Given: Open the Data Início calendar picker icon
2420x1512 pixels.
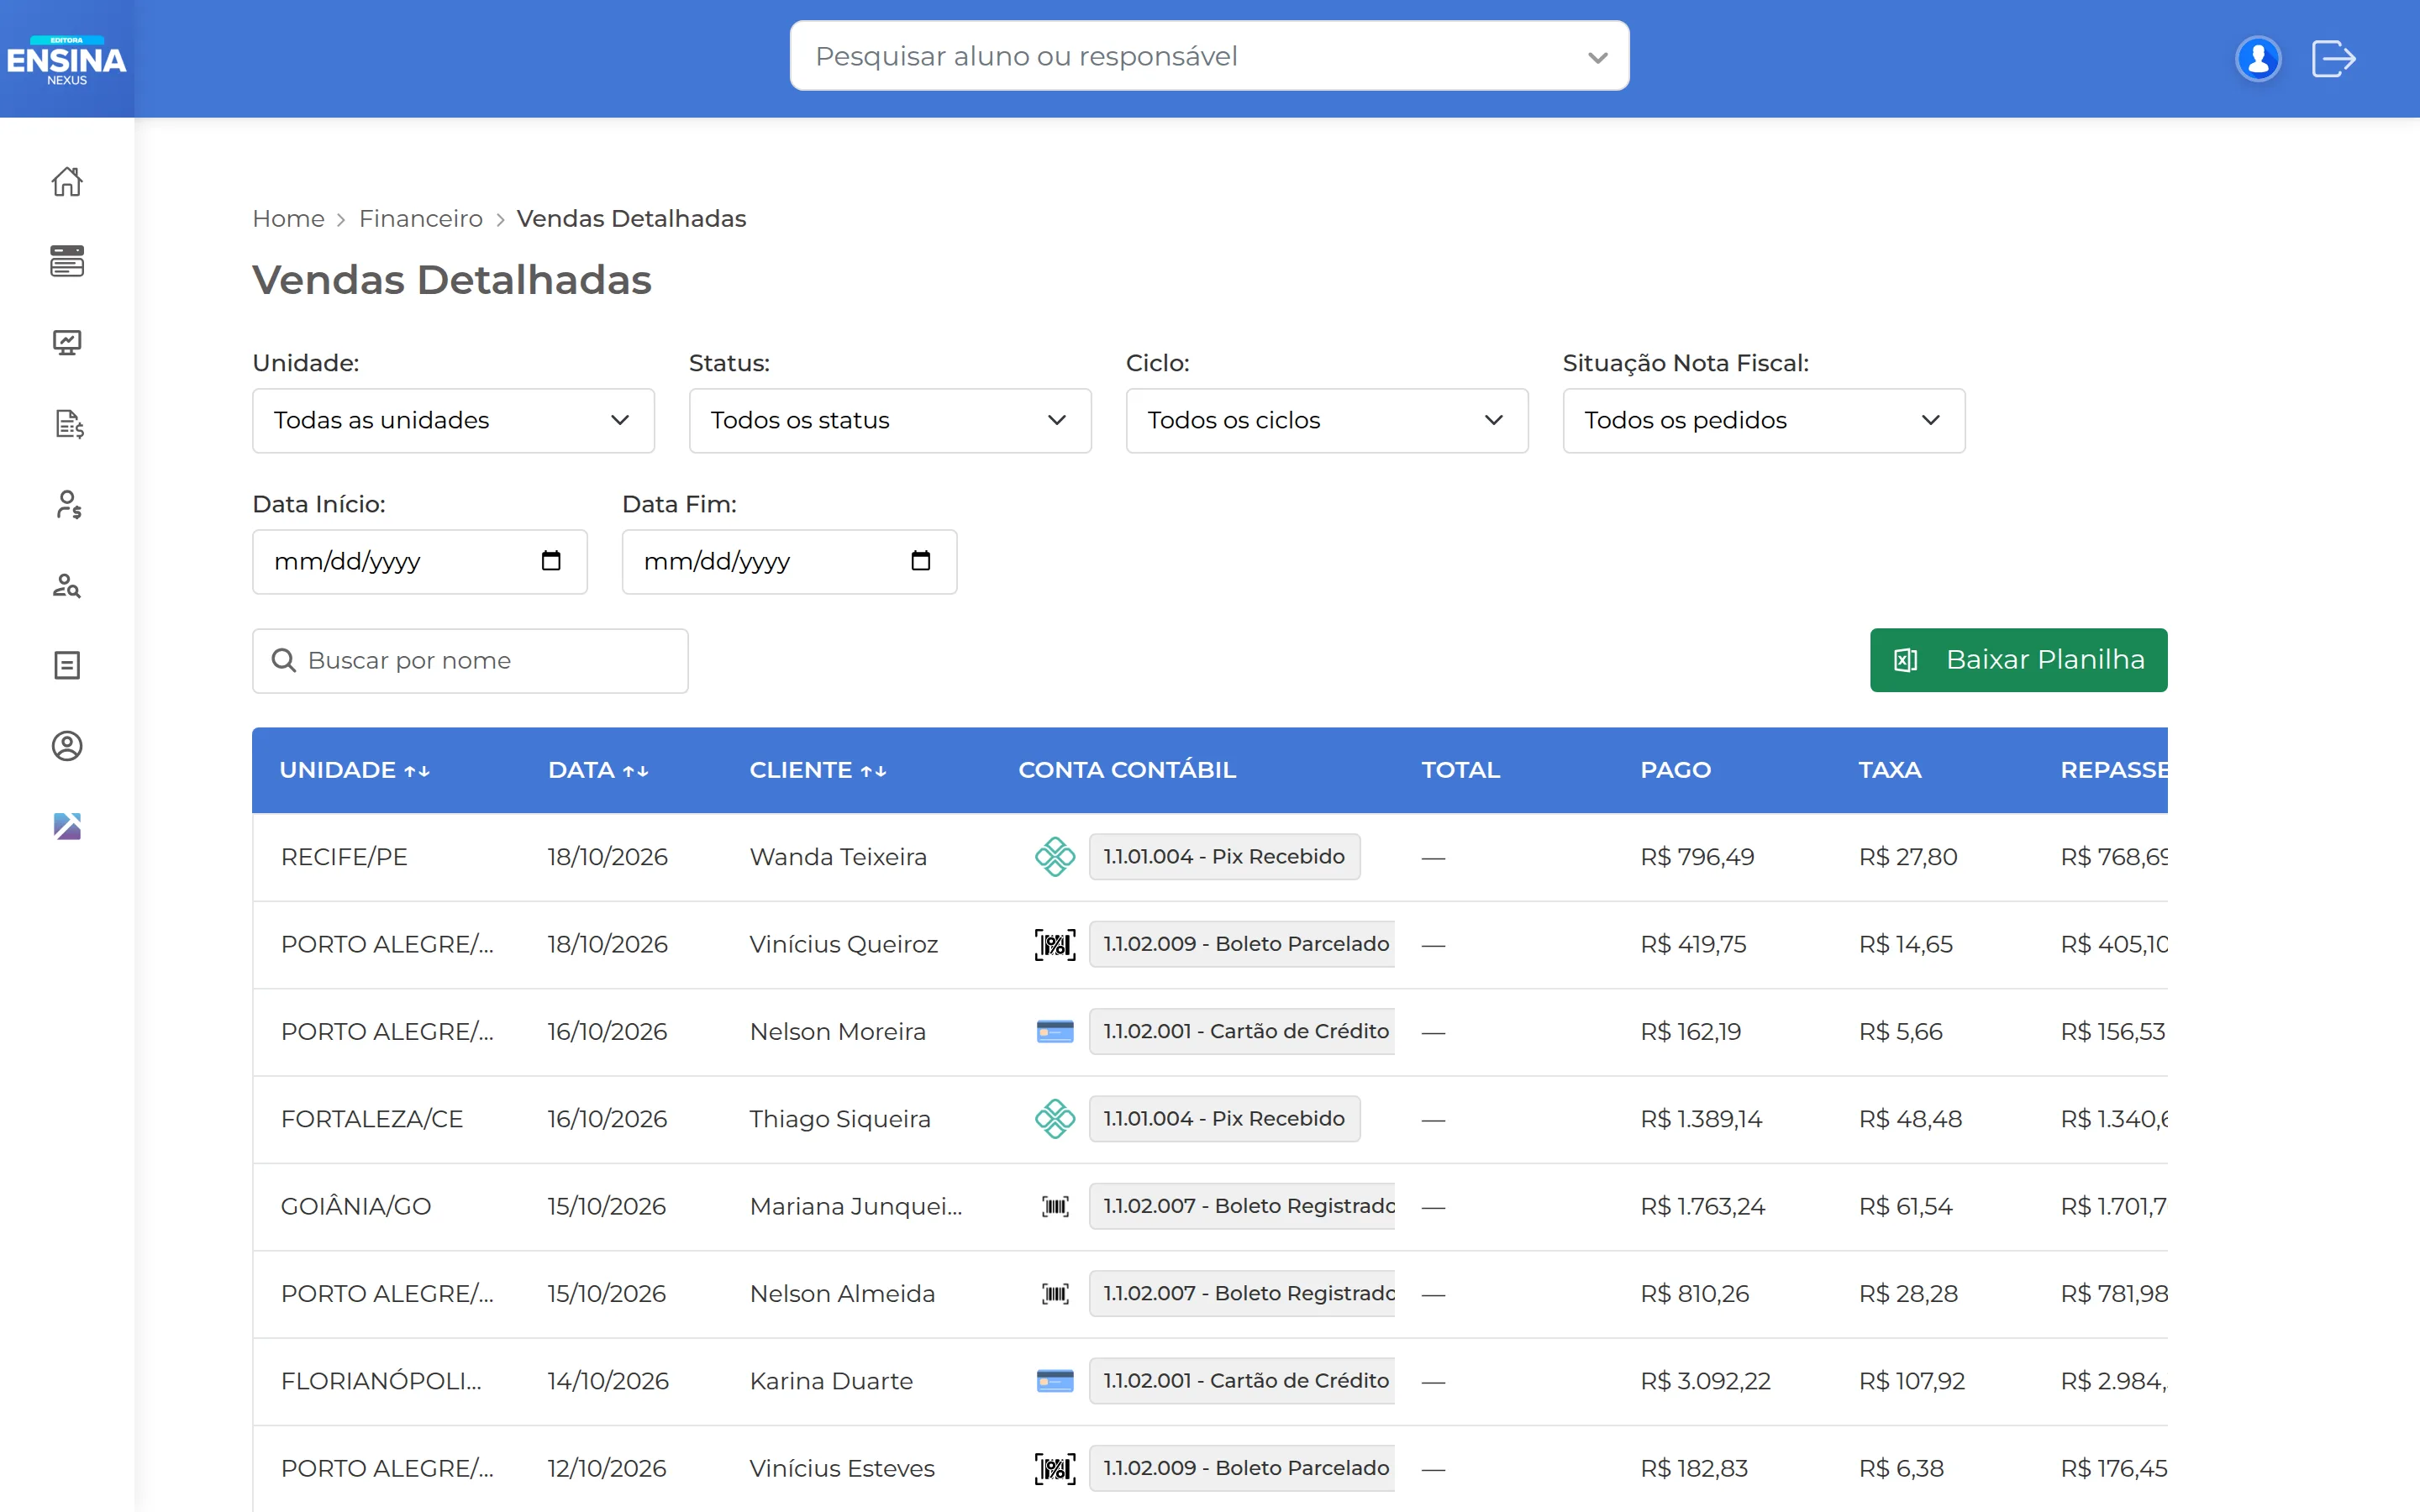Looking at the screenshot, I should (551, 561).
